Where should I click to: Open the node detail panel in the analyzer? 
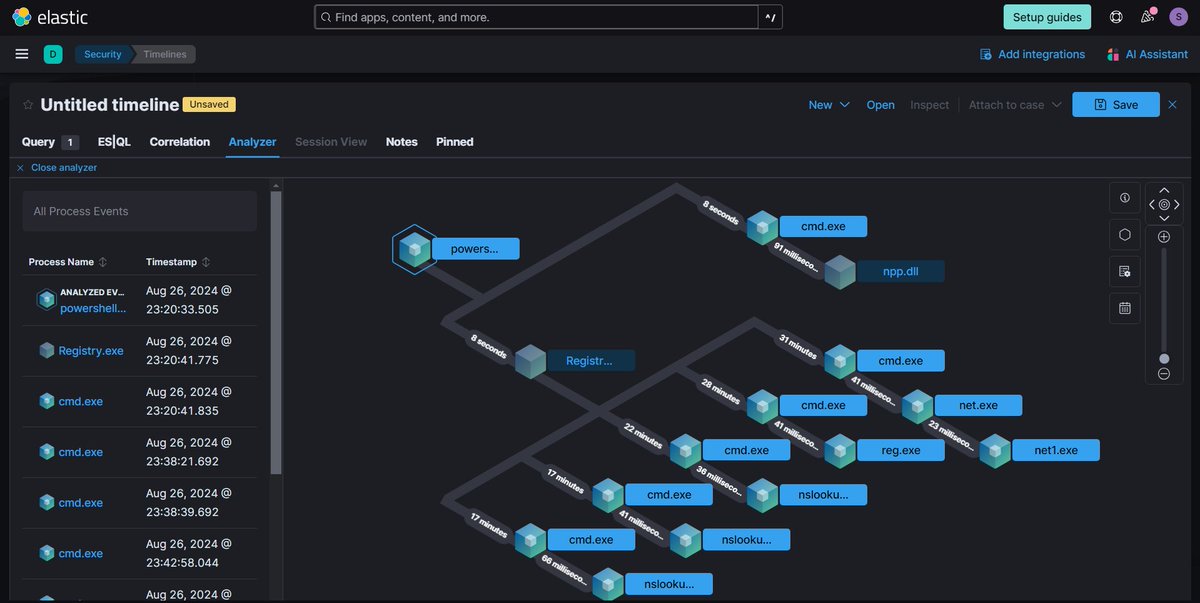[x=1124, y=197]
